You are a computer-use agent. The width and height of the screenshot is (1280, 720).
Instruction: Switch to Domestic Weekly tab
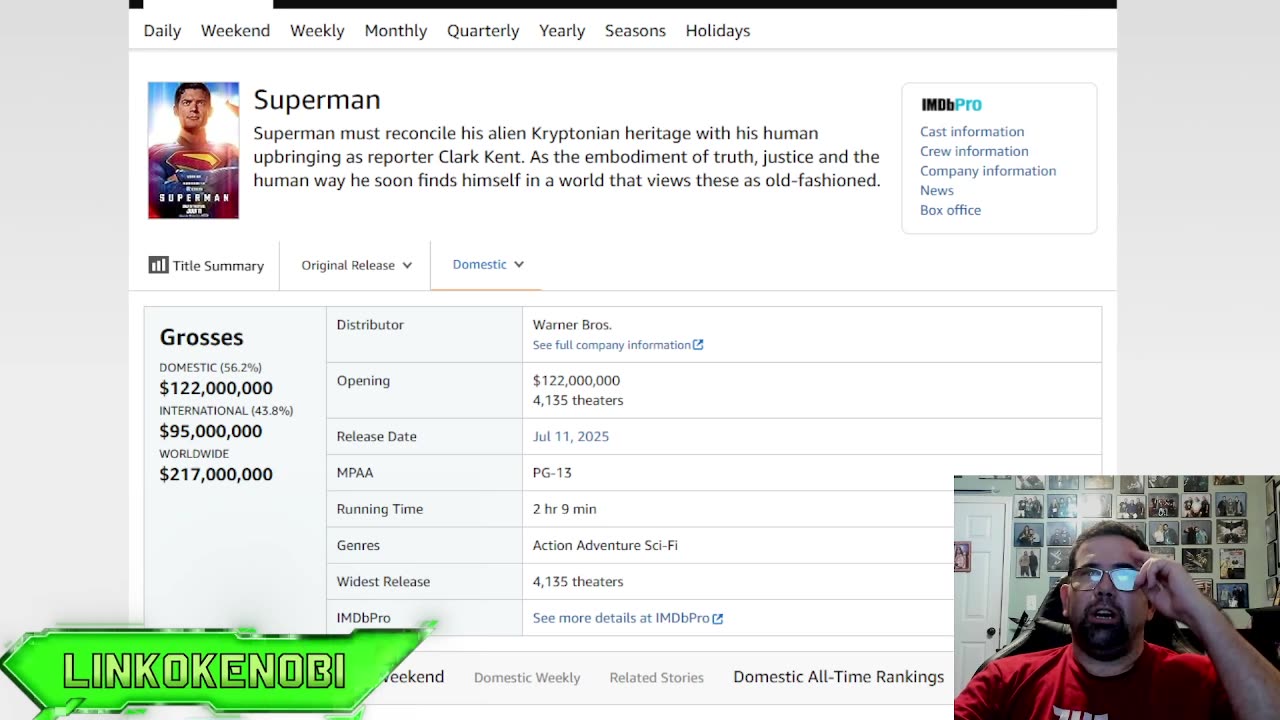point(527,677)
